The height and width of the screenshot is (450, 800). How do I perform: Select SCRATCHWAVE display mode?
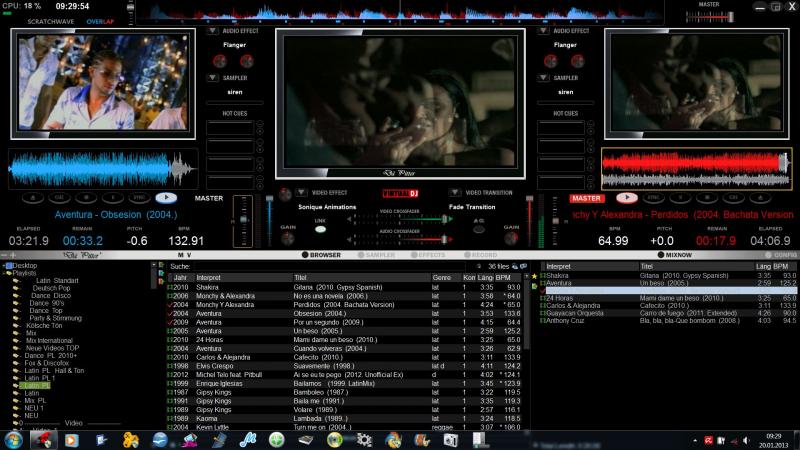click(51, 22)
